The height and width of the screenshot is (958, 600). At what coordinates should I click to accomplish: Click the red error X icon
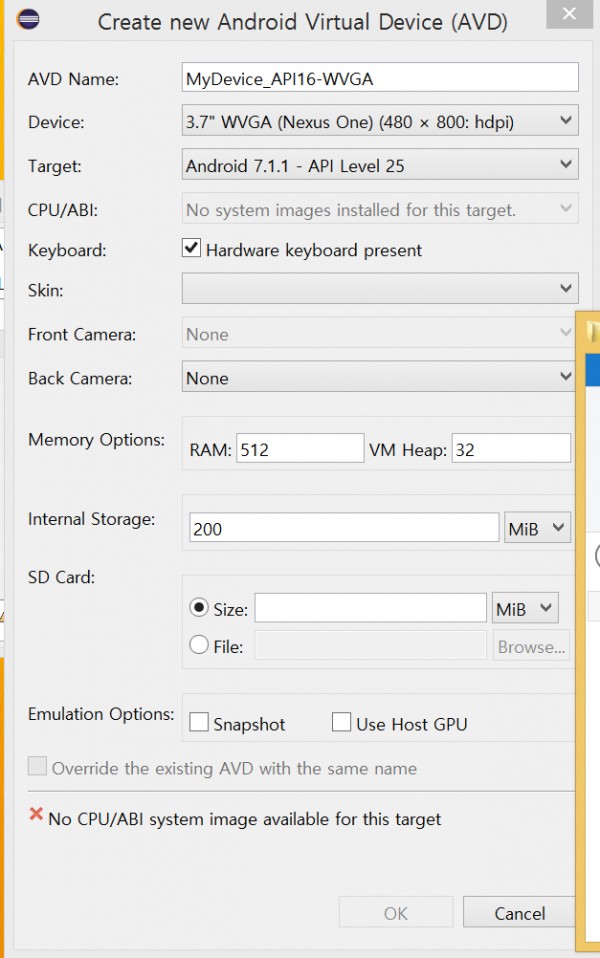click(36, 814)
